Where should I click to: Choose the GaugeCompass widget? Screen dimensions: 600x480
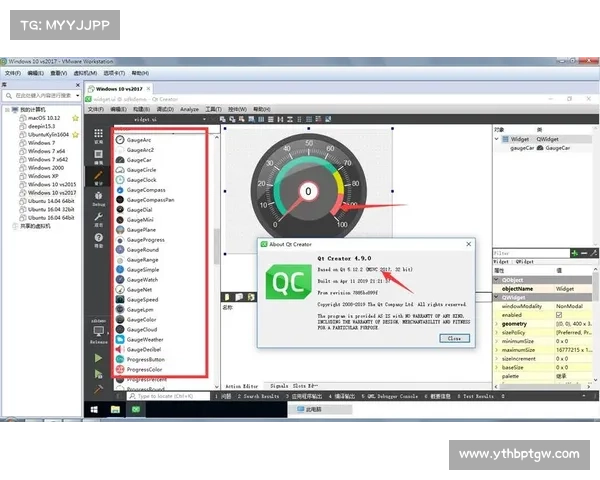pyautogui.click(x=146, y=190)
